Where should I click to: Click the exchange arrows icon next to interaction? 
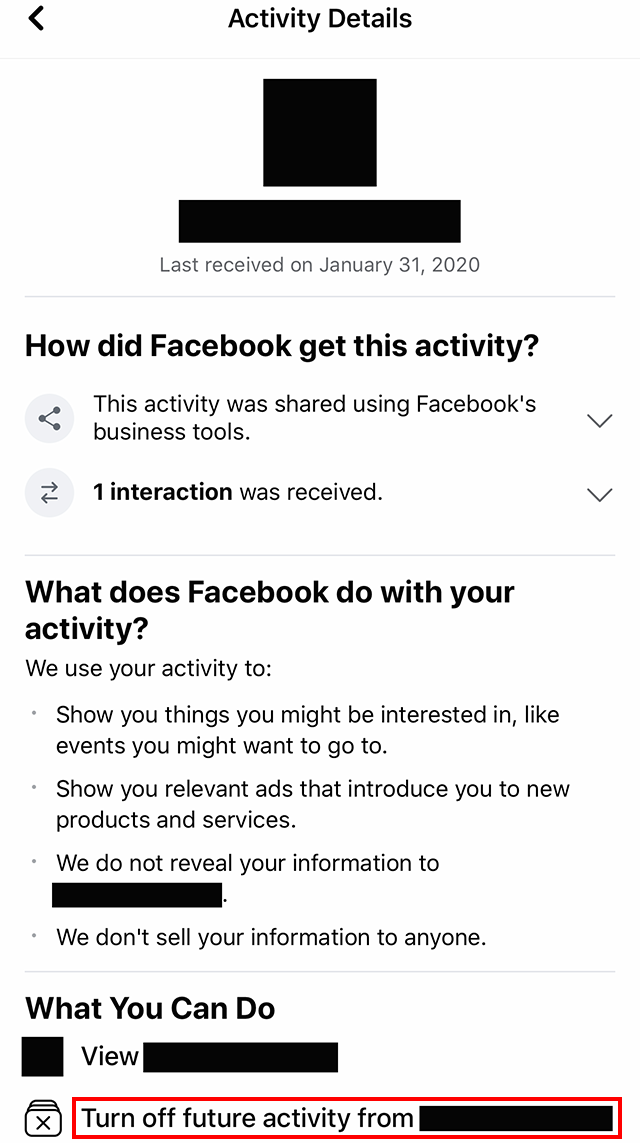(x=49, y=492)
